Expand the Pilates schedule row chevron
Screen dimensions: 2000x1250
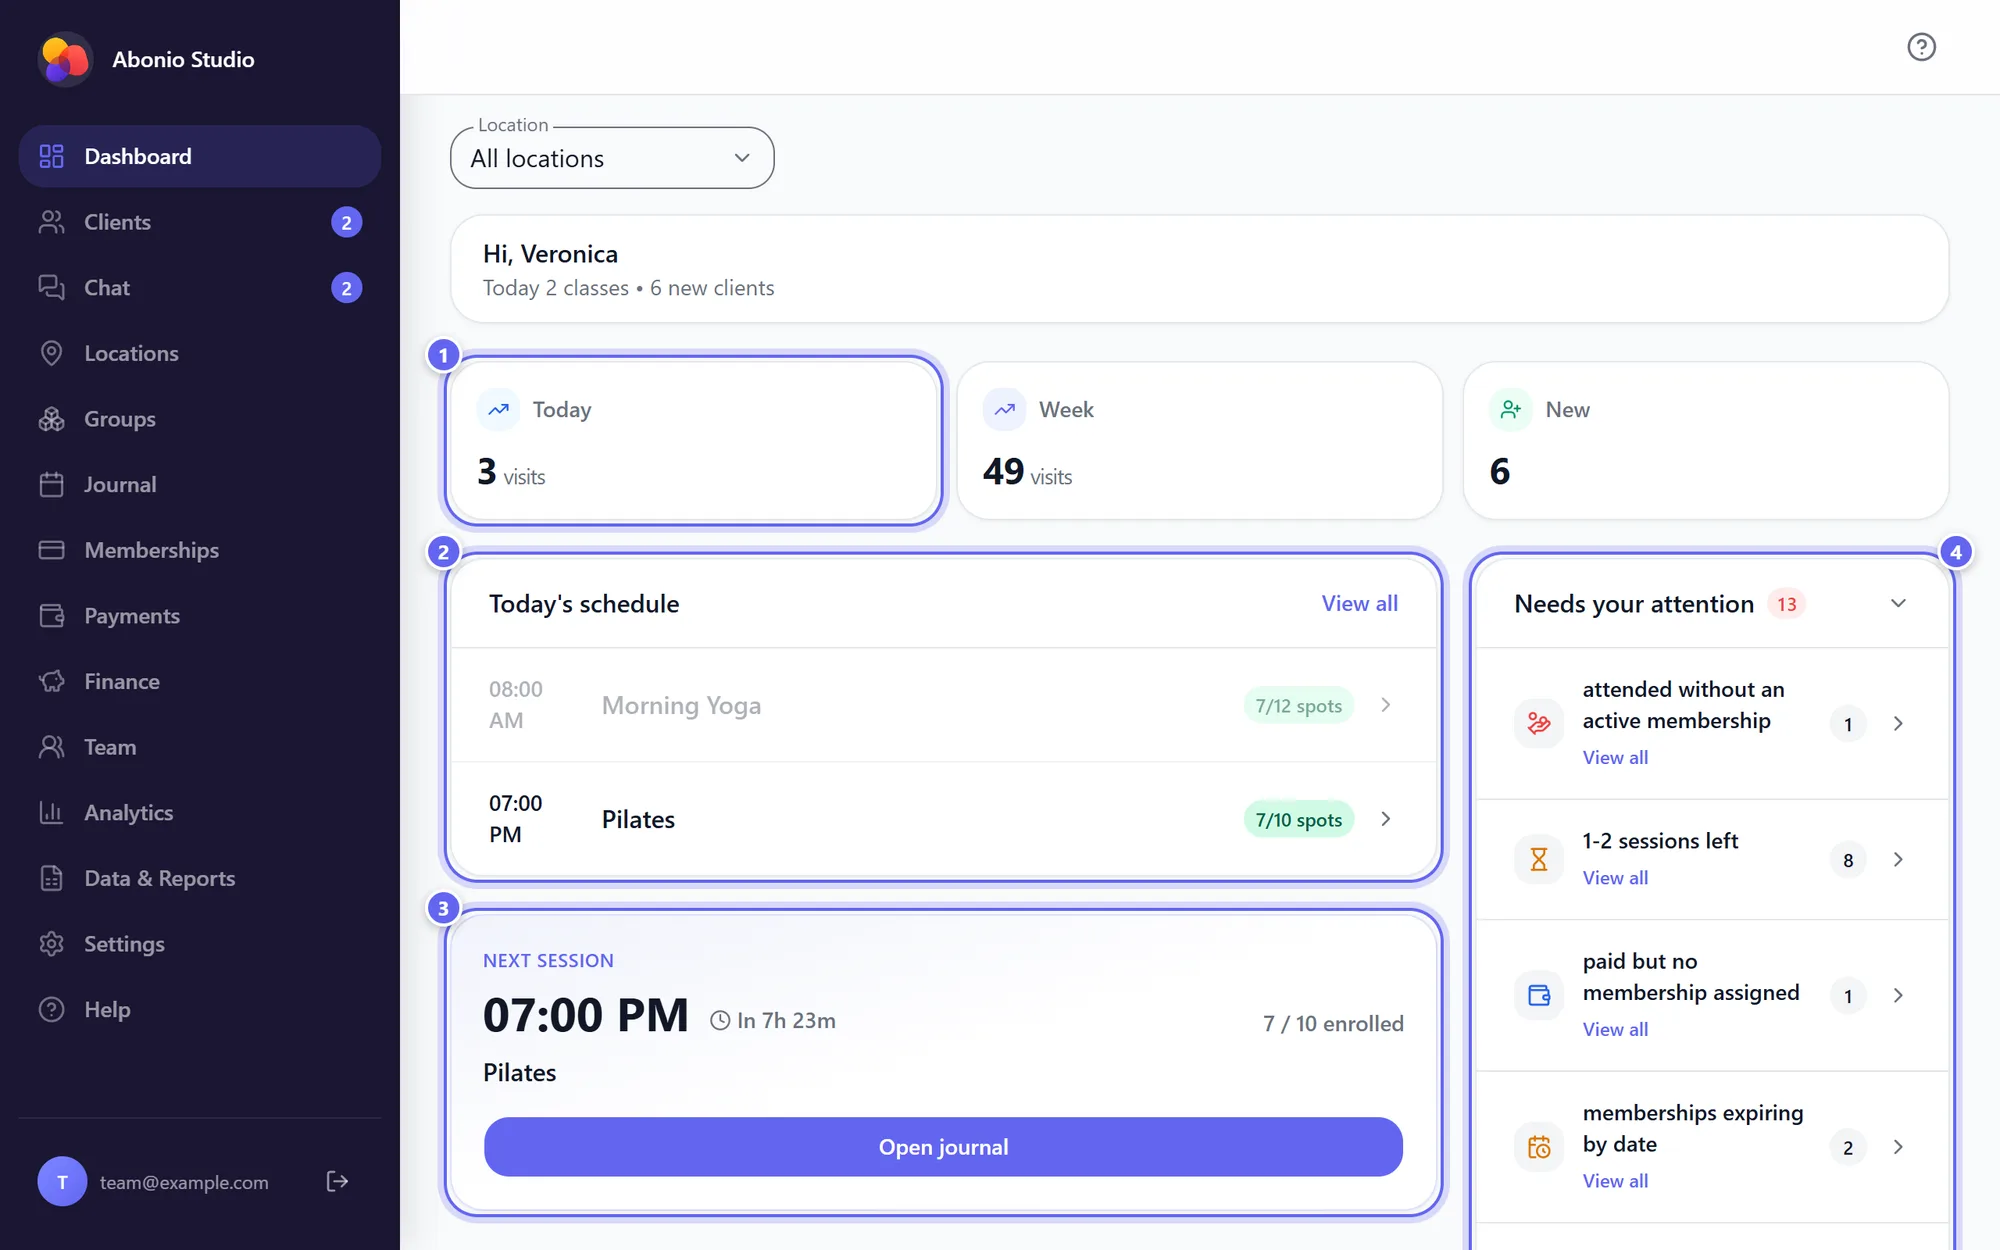[x=1386, y=819]
